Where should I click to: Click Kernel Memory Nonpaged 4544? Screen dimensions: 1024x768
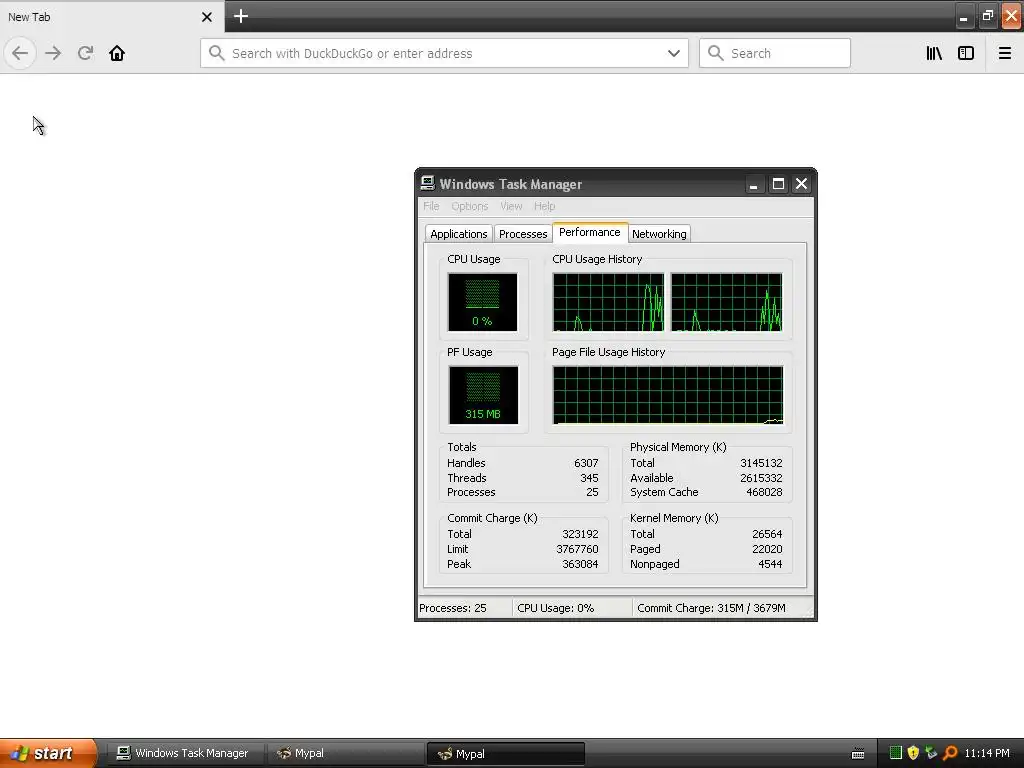(770, 564)
